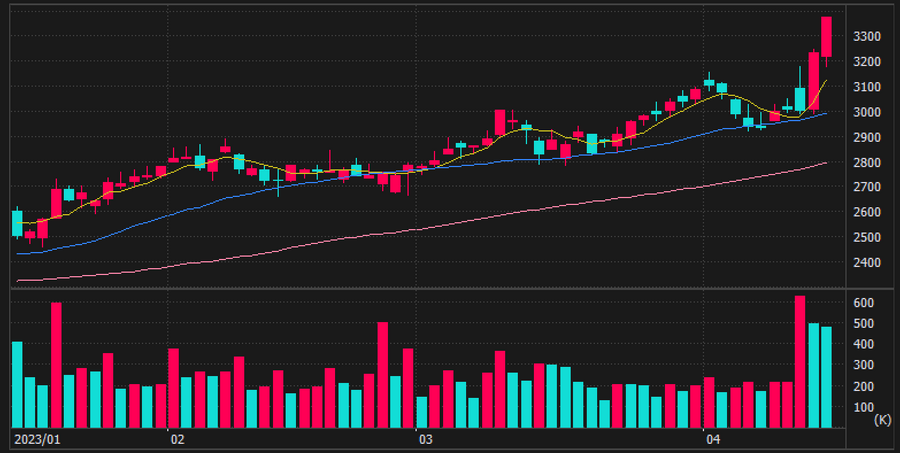This screenshot has width=900, height=453.
Task: Select the 2800 price level label
Action: [867, 162]
